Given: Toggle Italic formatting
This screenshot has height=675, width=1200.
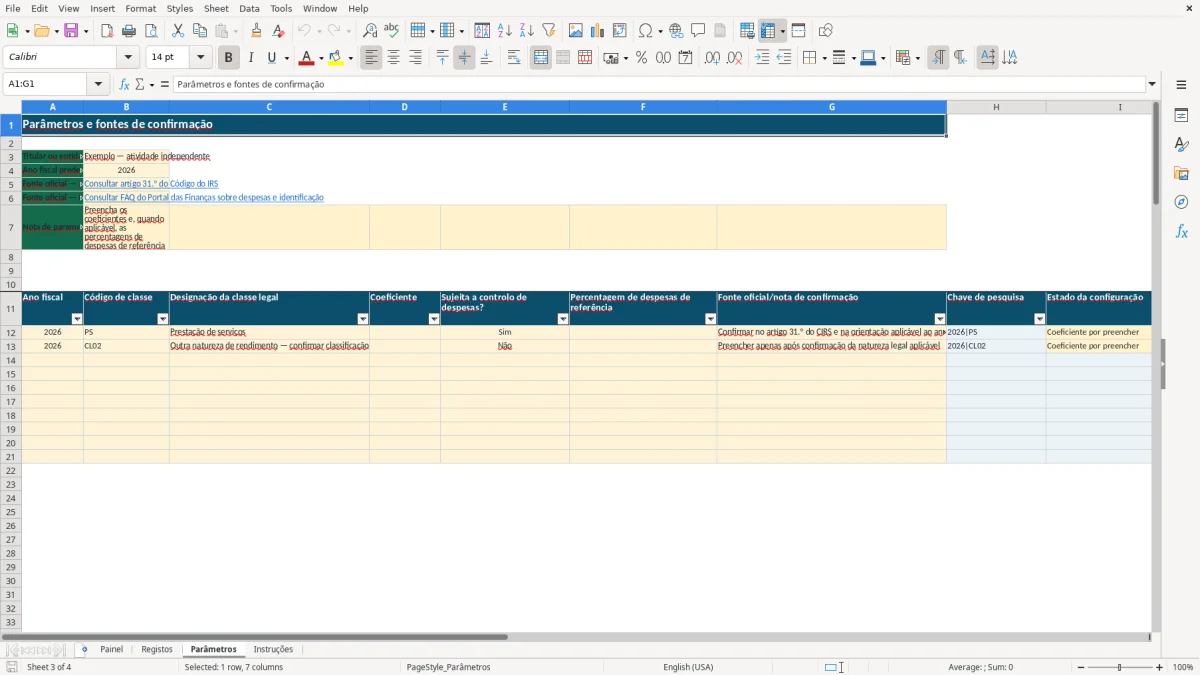Looking at the screenshot, I should click(251, 58).
